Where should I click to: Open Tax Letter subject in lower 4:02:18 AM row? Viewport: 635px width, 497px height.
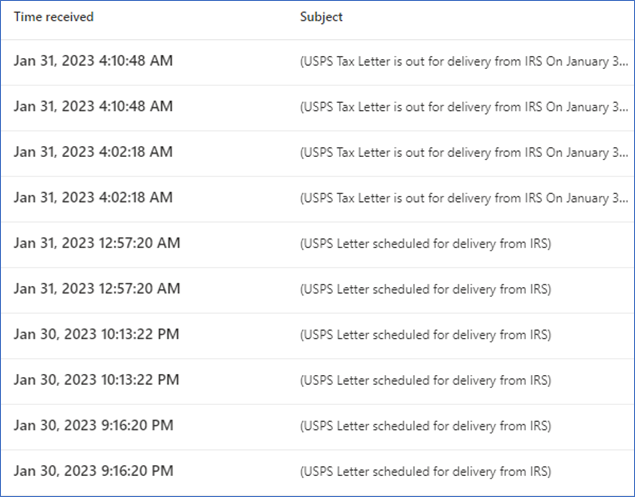pyautogui.click(x=464, y=198)
